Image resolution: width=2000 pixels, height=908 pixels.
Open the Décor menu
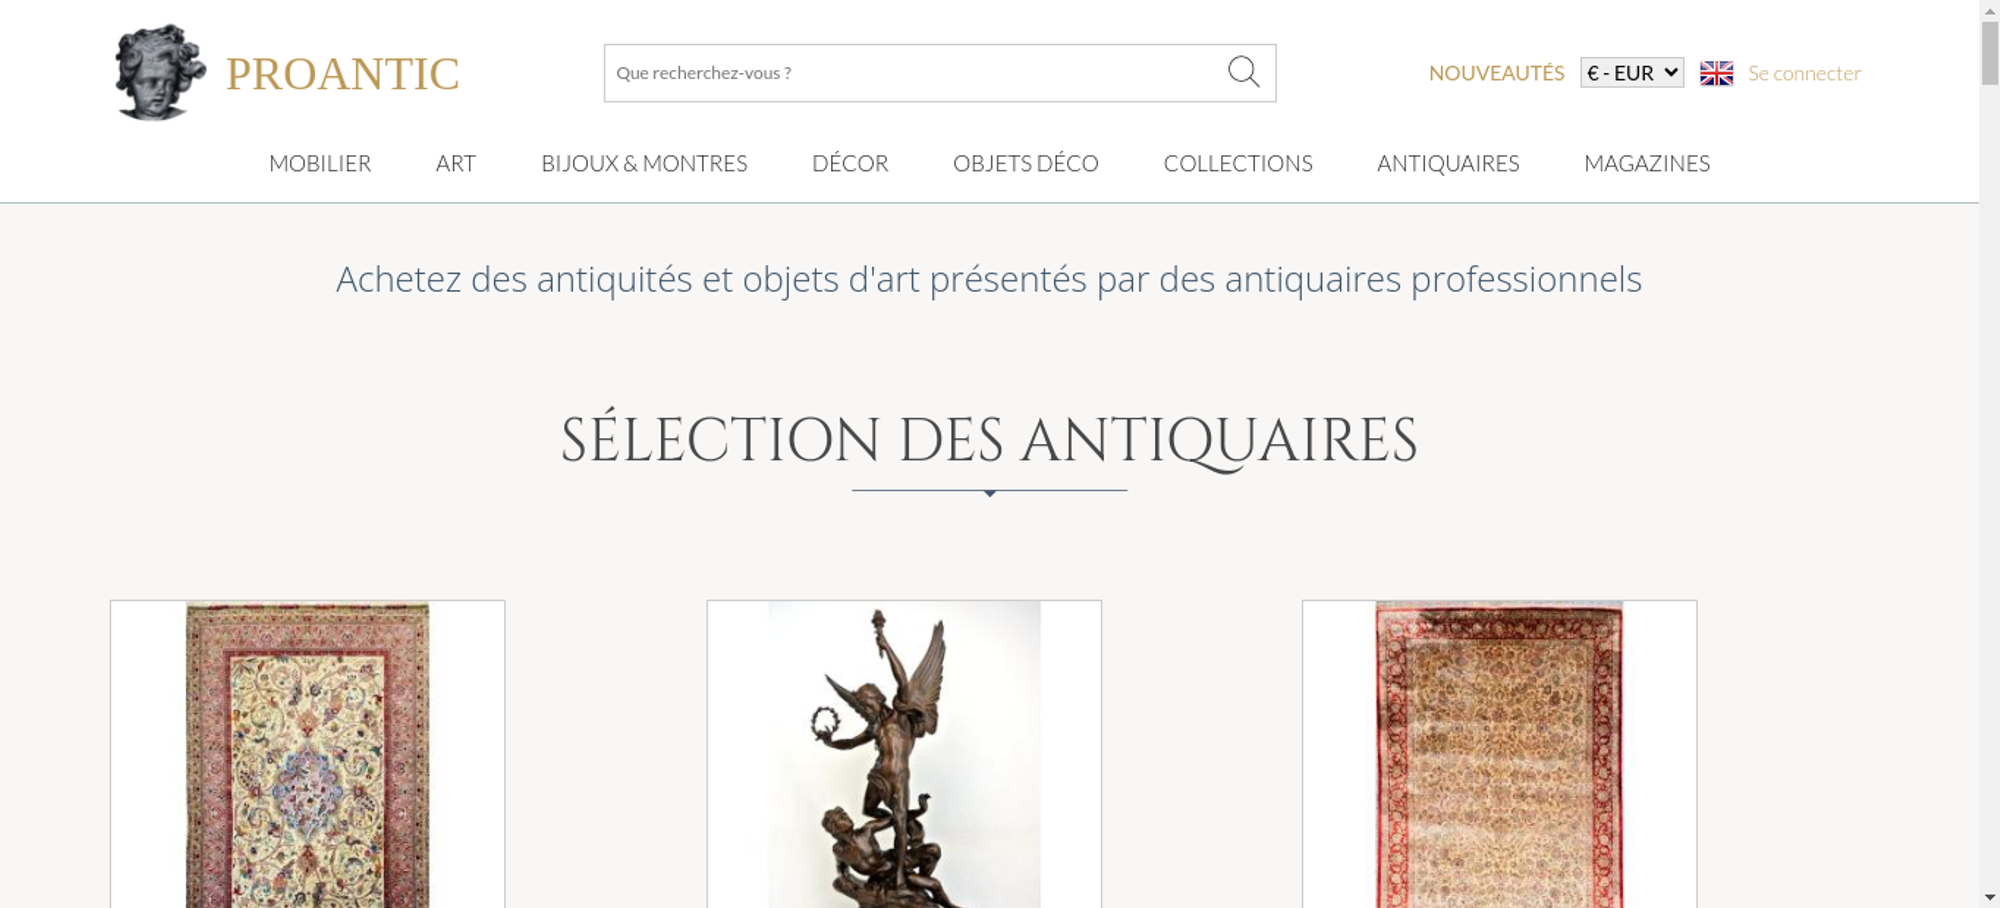[850, 163]
